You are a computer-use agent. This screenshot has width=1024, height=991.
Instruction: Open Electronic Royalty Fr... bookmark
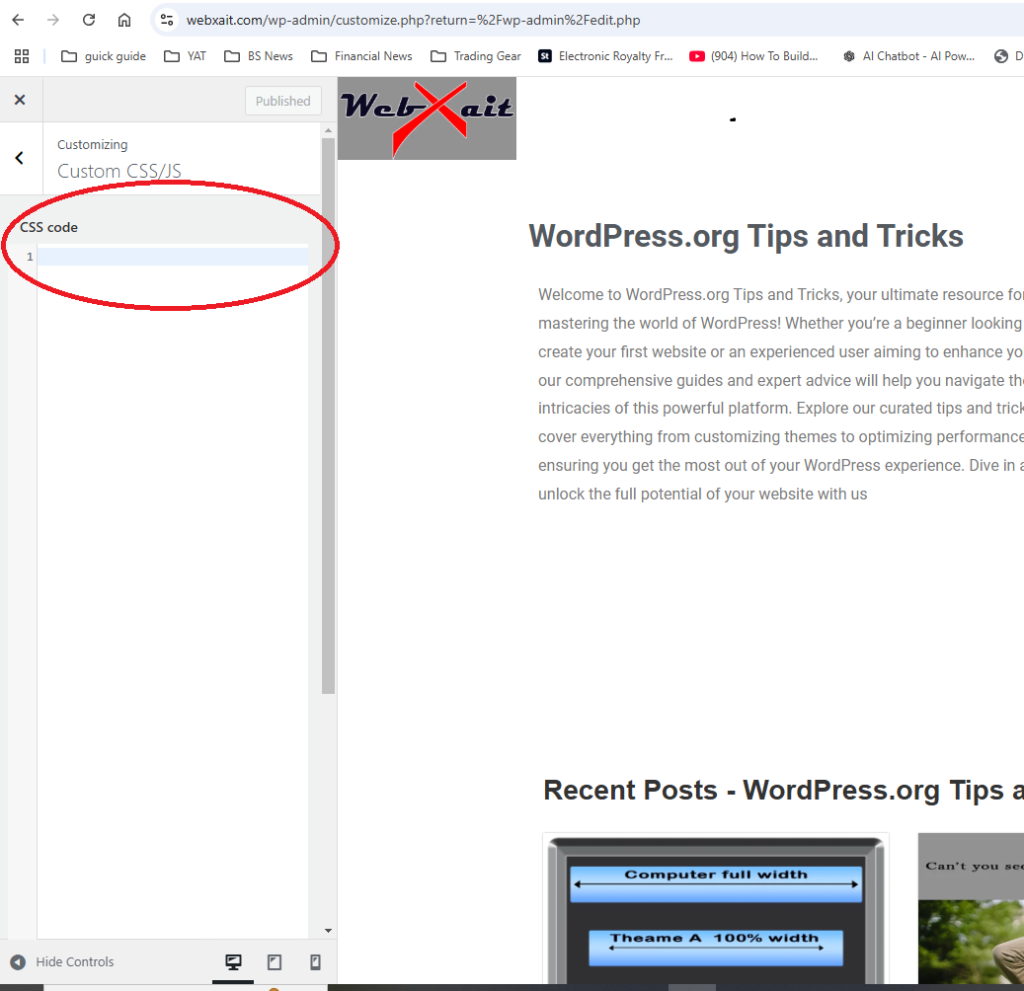[x=605, y=56]
